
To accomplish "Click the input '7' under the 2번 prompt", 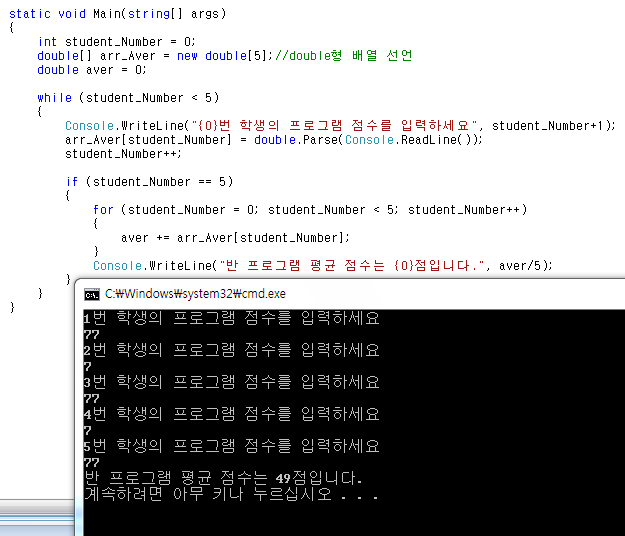I will pyautogui.click(x=87, y=366).
